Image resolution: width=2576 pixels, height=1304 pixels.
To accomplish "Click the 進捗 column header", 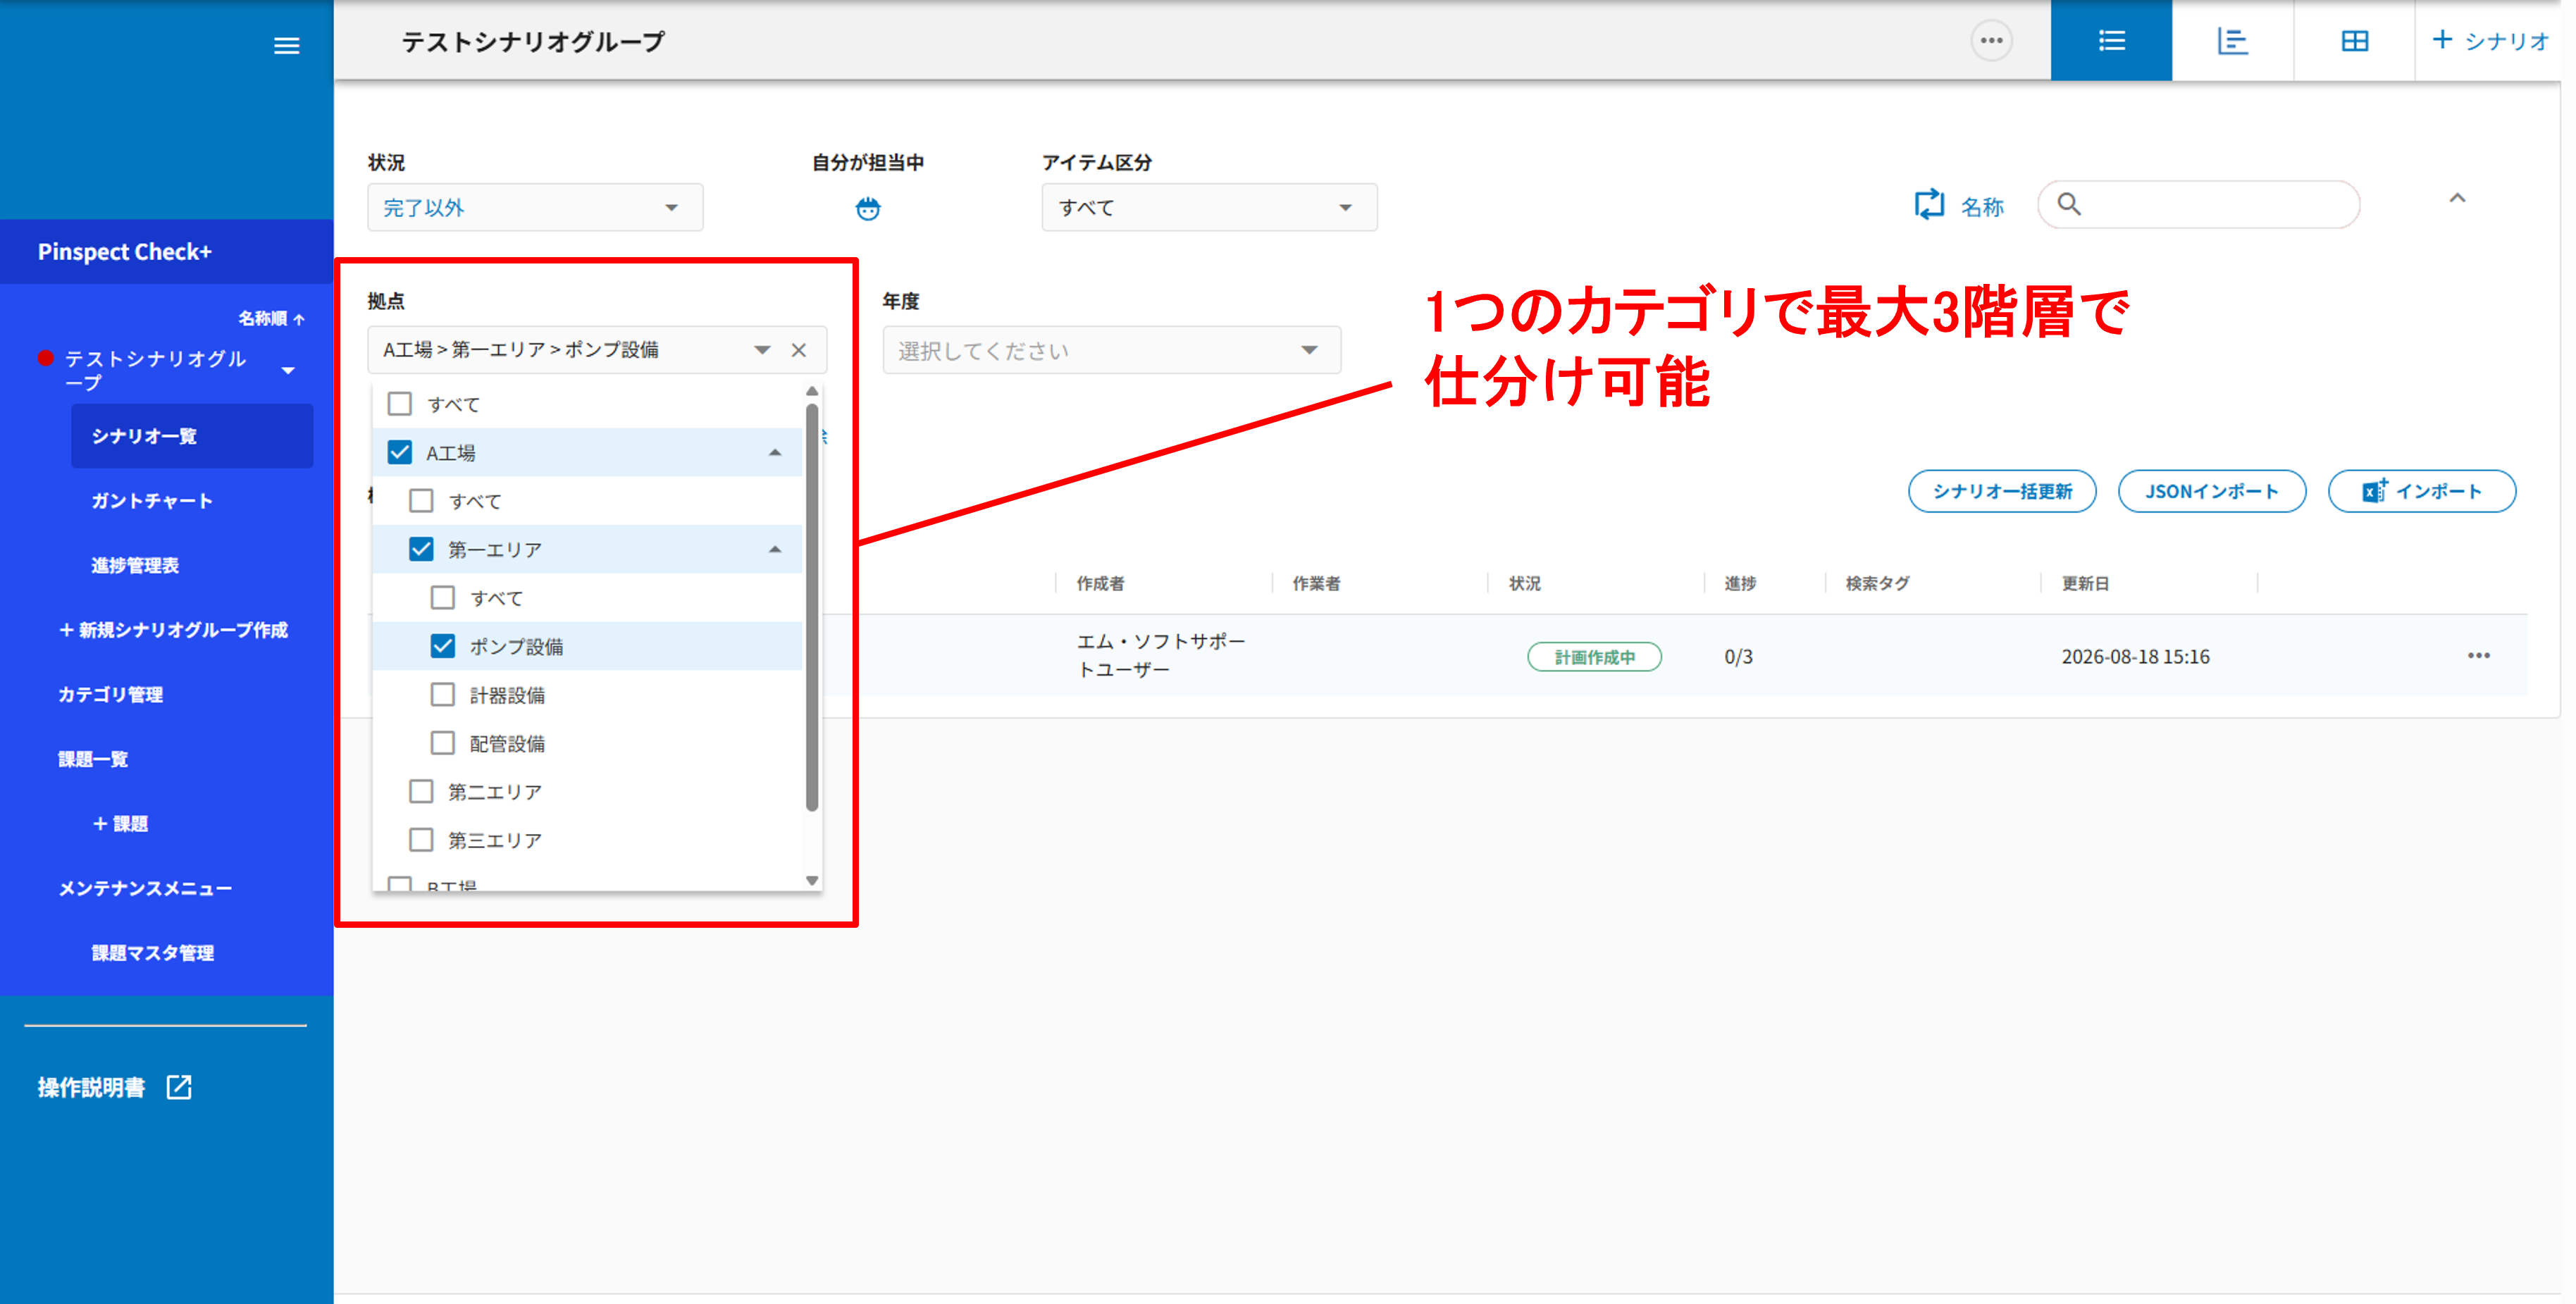I will pyautogui.click(x=1740, y=583).
